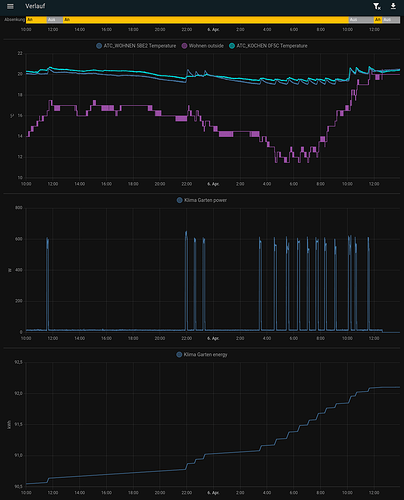Hide the Wohnen outside legend series
Viewport: 404px width, 500px height.
(x=203, y=46)
